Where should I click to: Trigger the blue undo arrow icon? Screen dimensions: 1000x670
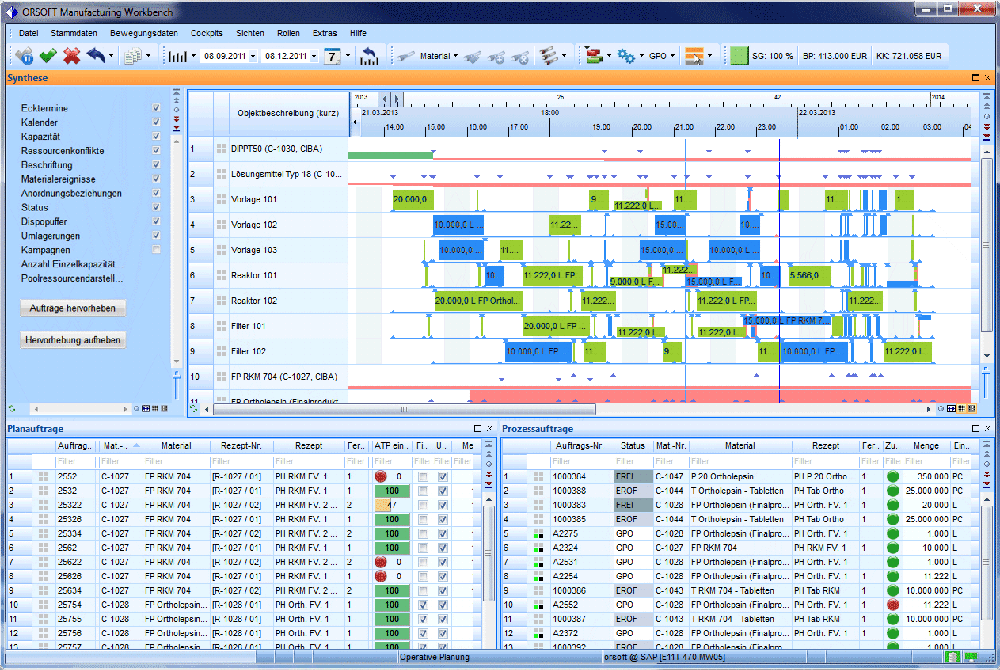96,56
